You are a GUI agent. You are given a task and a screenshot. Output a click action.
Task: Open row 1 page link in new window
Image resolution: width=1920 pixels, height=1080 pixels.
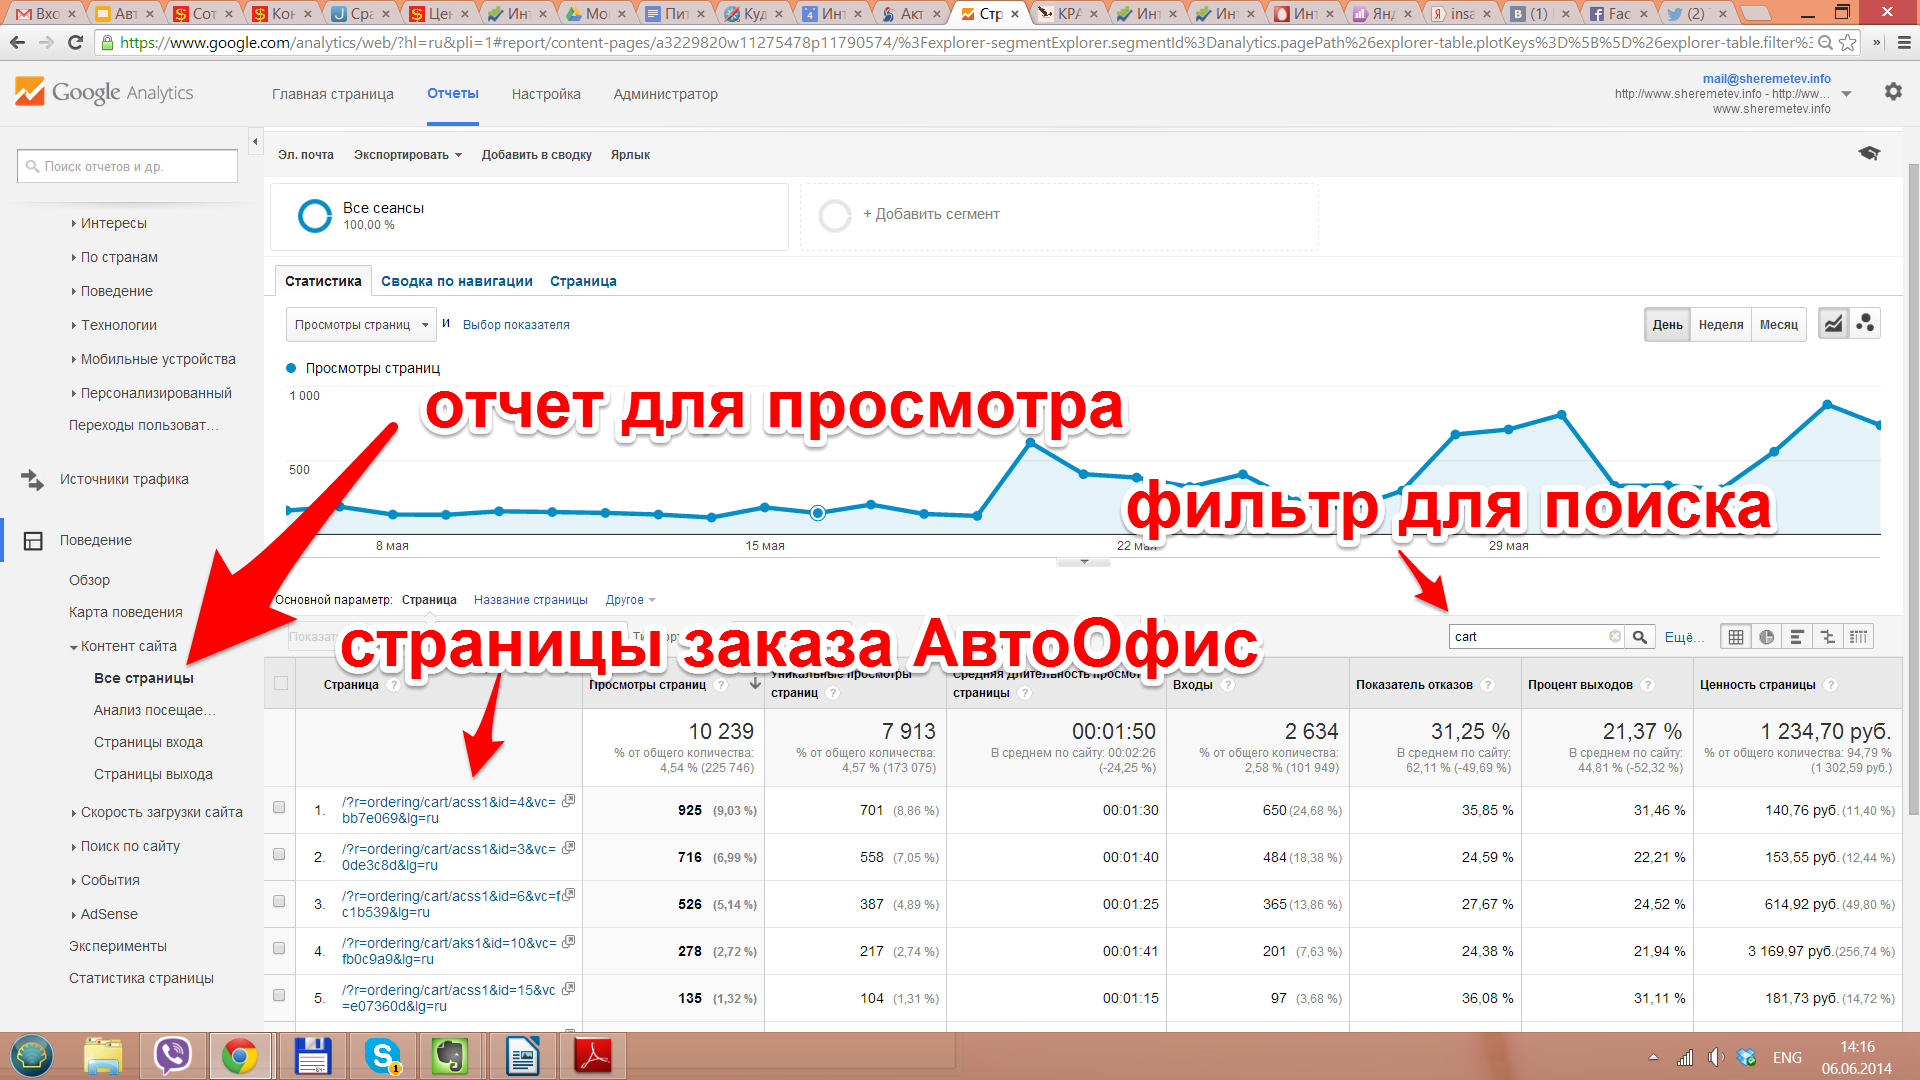pos(568,801)
